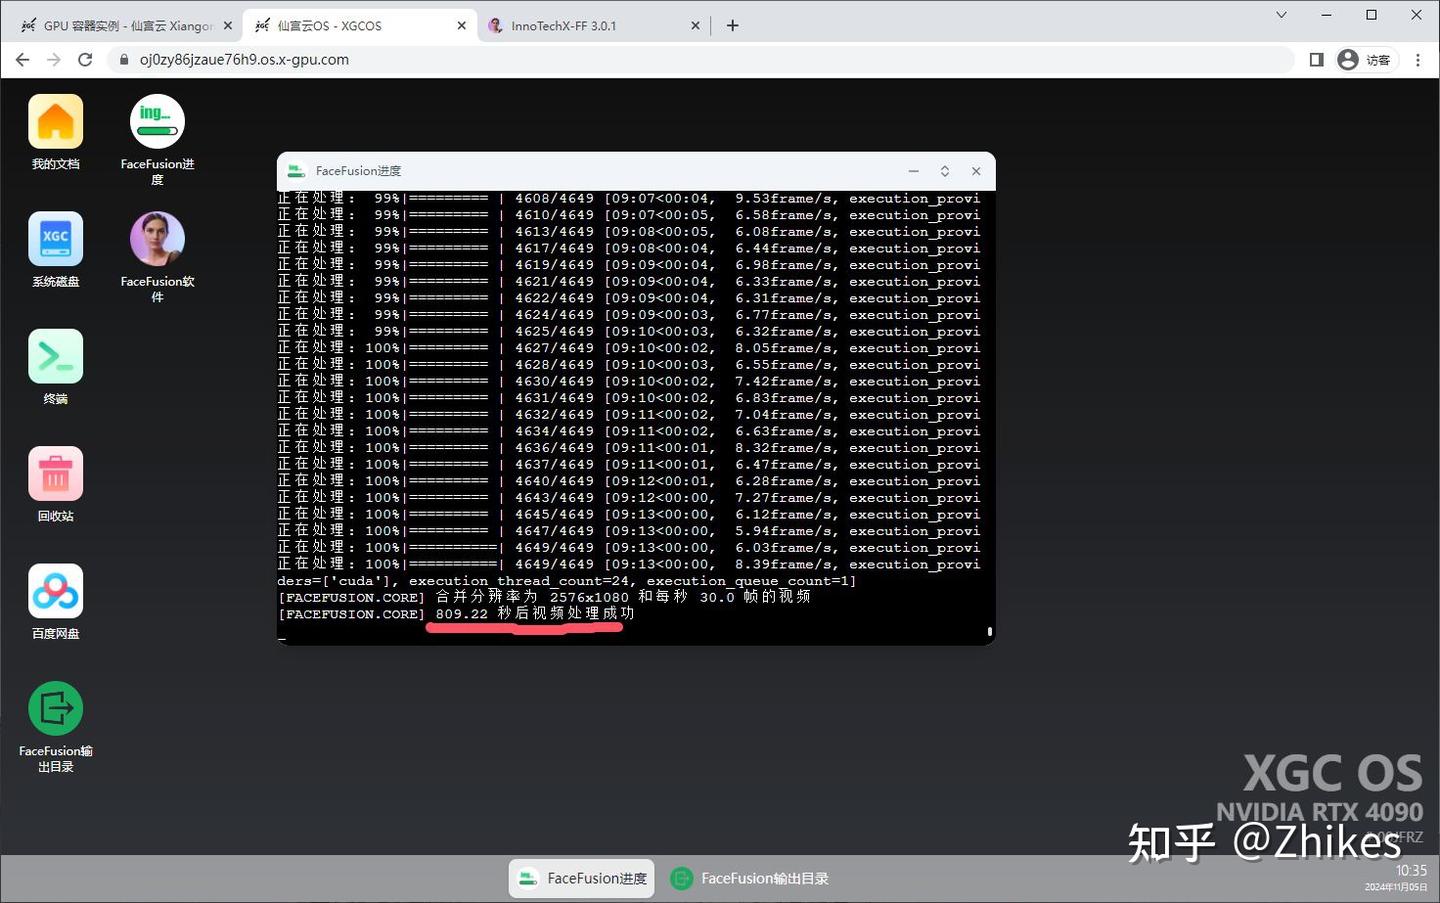Switch to the GPU 容器实例 tab
This screenshot has height=903, width=1440.
pos(126,26)
